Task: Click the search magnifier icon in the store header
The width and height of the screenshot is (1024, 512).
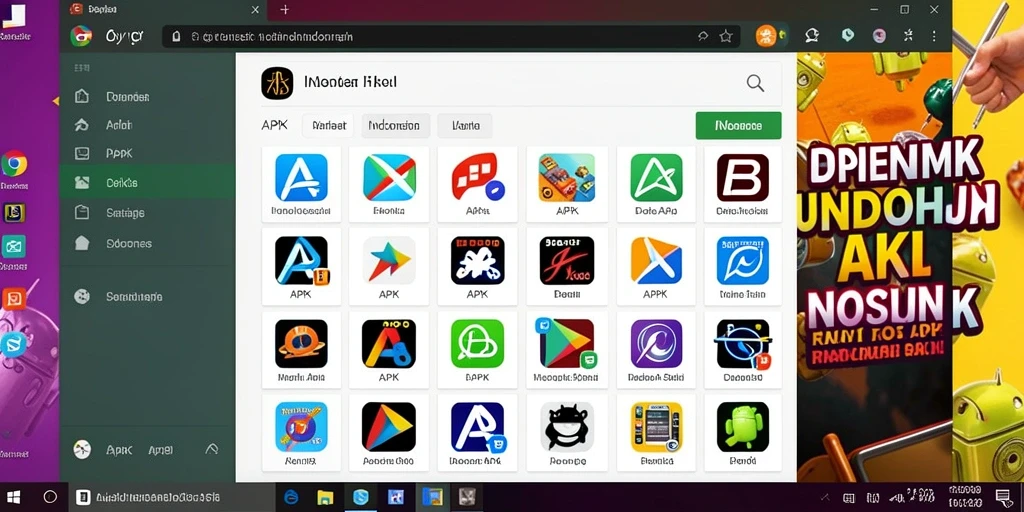Action: 755,83
